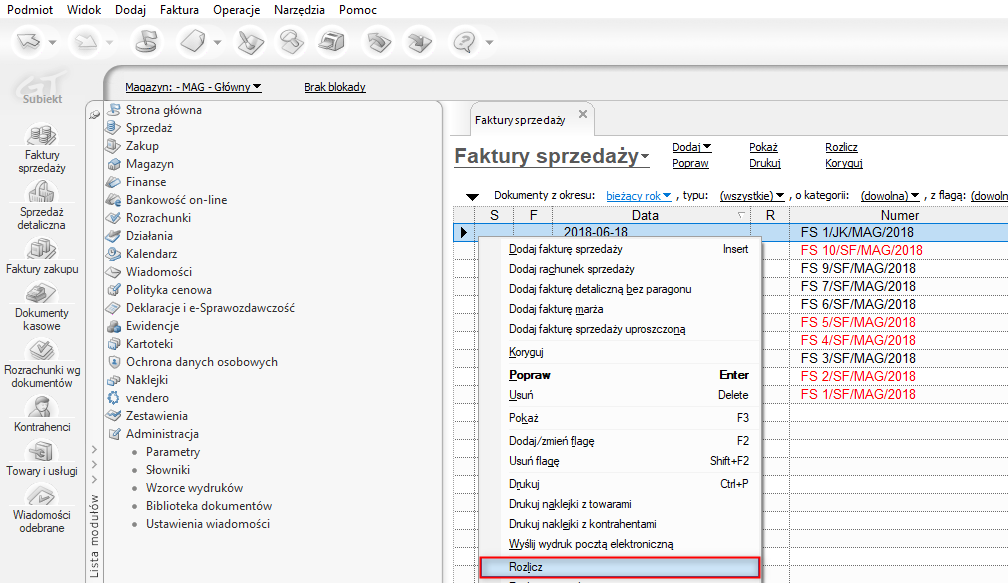
Task: Open Towary i usługi sidebar icon
Action: [x=41, y=451]
